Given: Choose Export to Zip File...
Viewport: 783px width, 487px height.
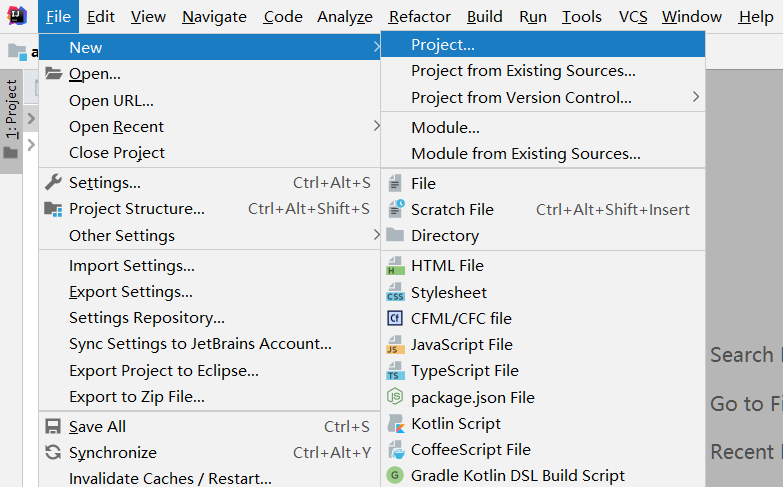Looking at the screenshot, I should point(210,397).
